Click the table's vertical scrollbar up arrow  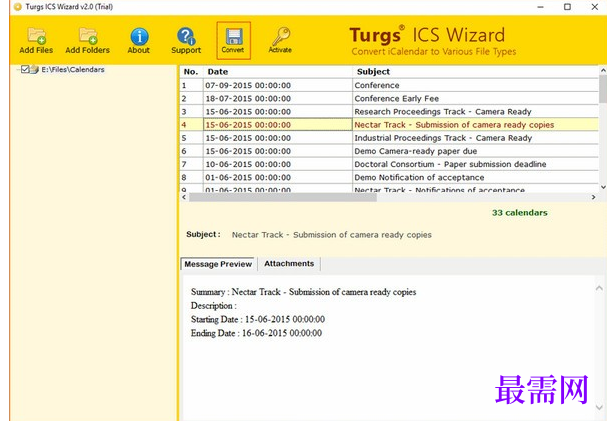[603, 70]
